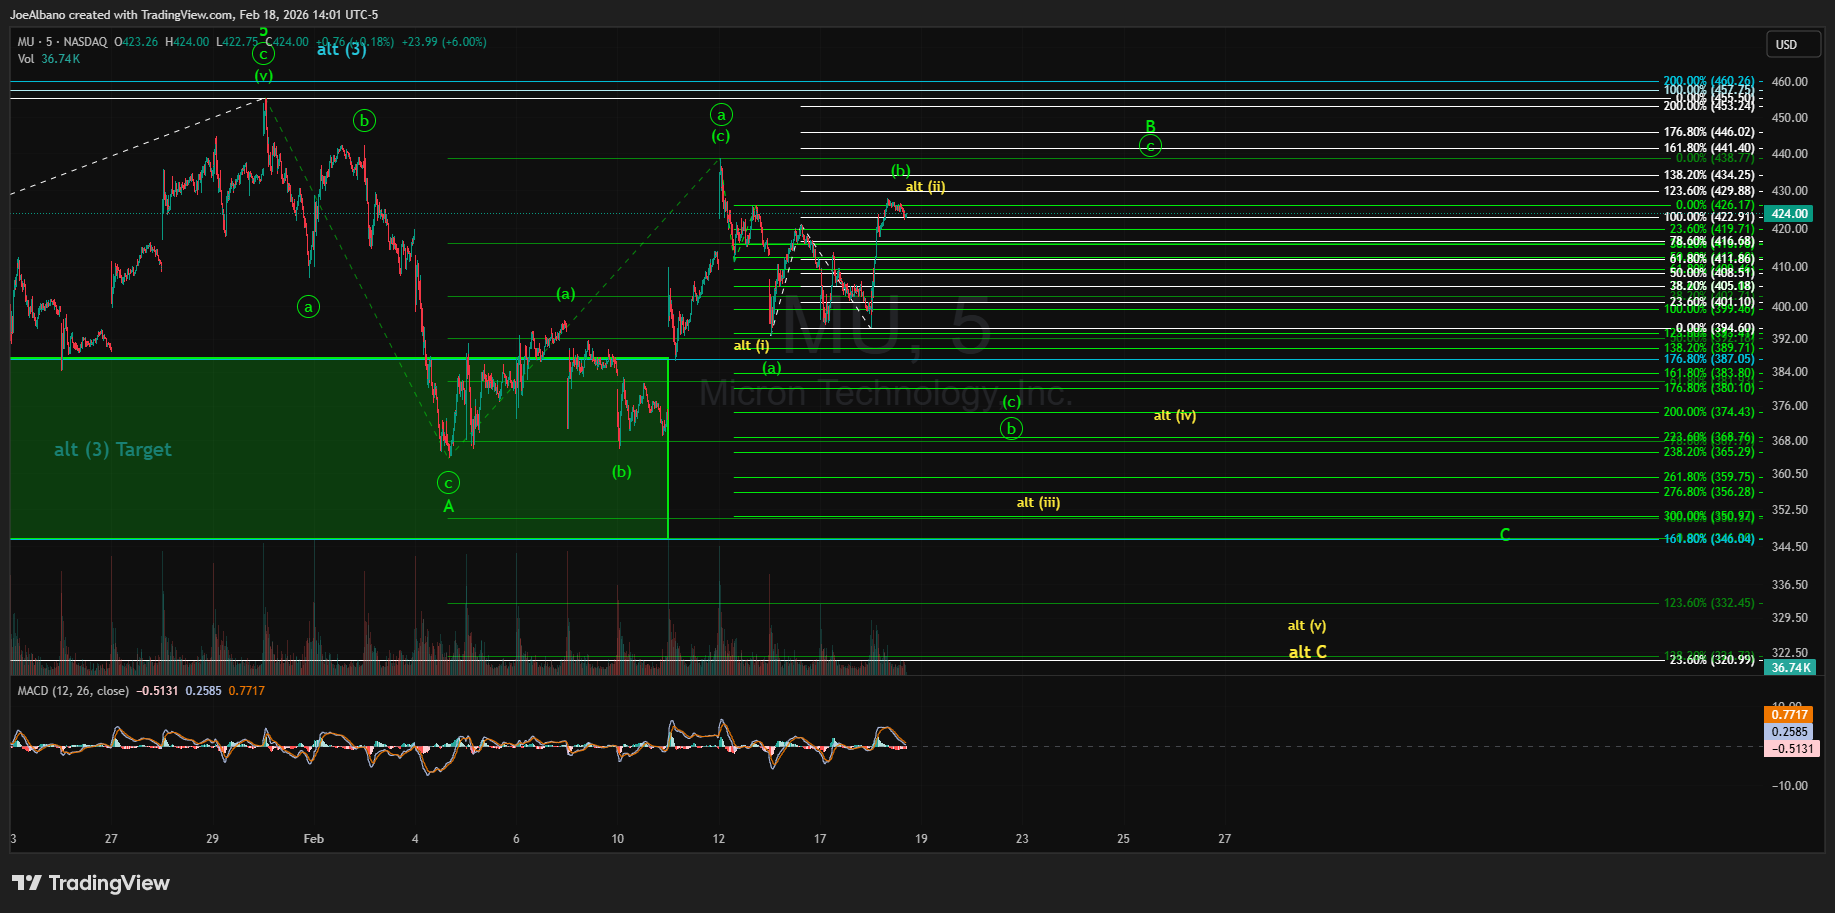Click the orange 0.7717 MACD value tag
Screen dimensions: 1835x913
coord(1790,715)
